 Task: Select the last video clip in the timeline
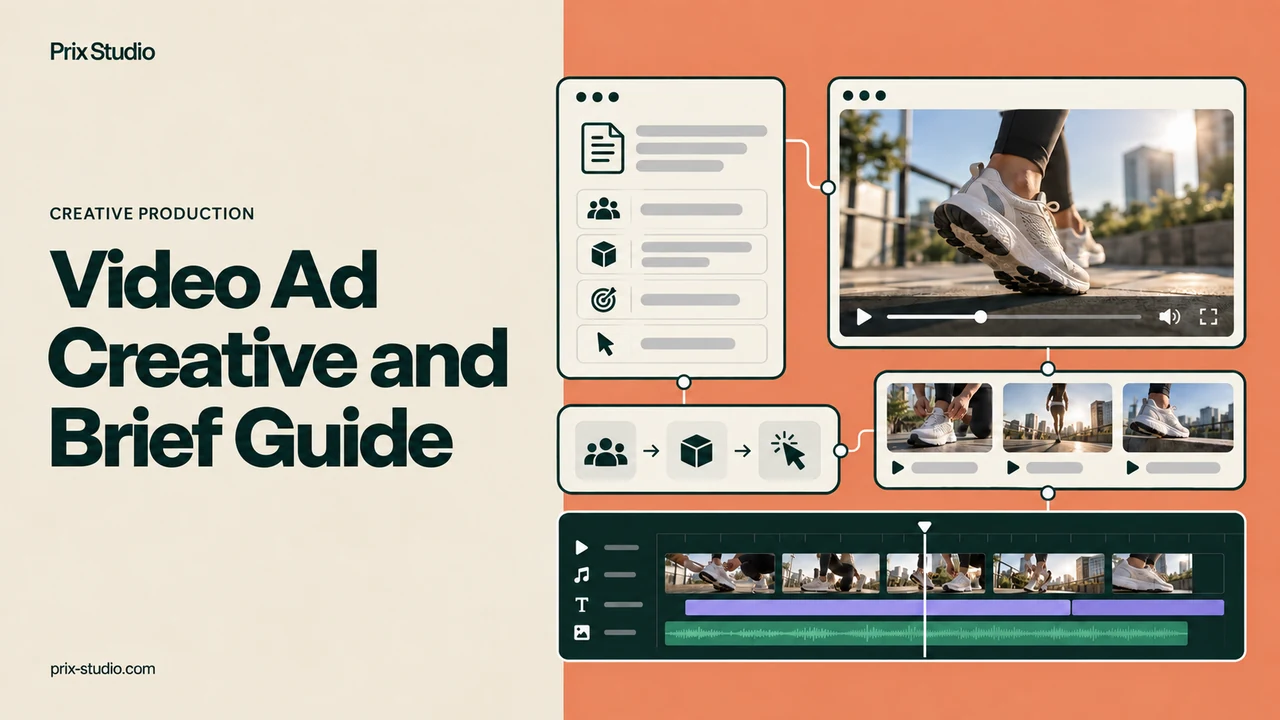pyautogui.click(x=1152, y=573)
